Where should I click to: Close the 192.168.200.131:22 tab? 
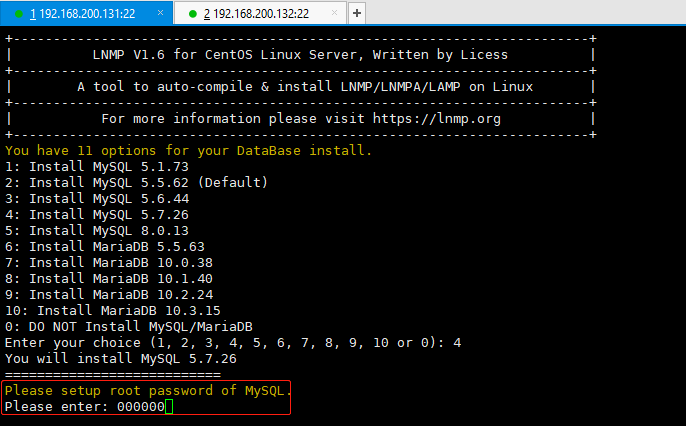coord(161,13)
